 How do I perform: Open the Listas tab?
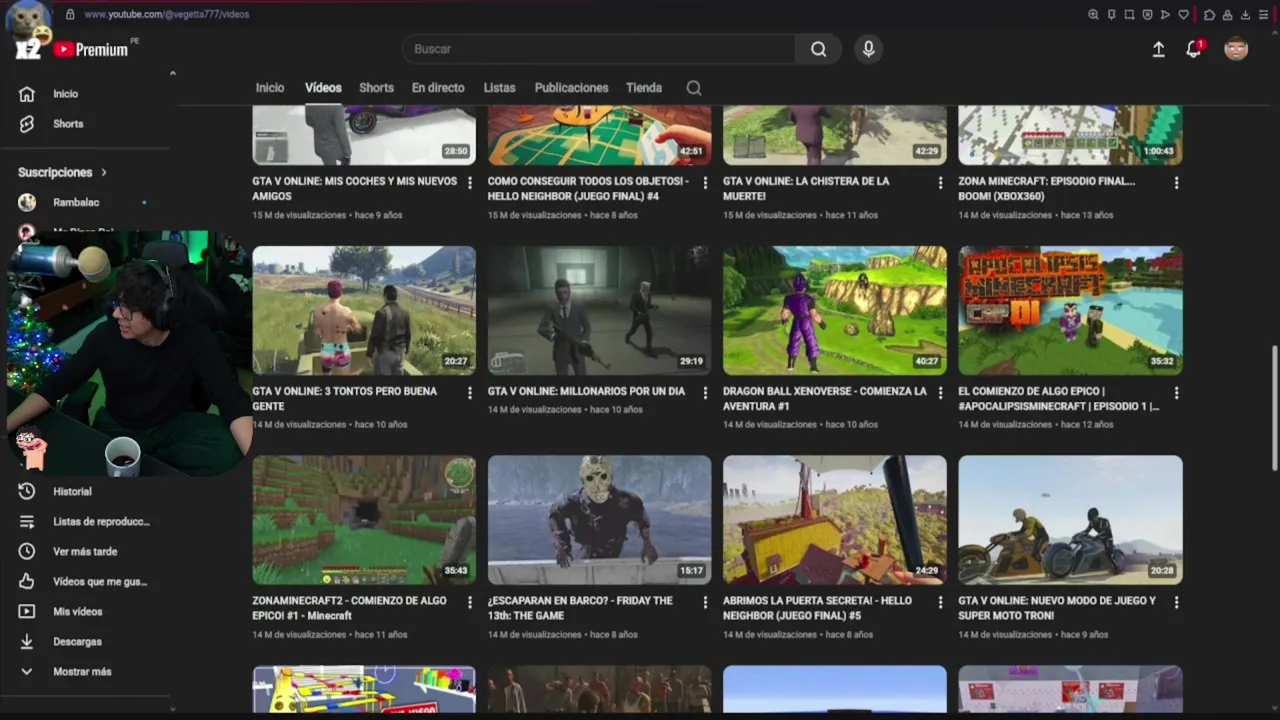click(x=499, y=88)
